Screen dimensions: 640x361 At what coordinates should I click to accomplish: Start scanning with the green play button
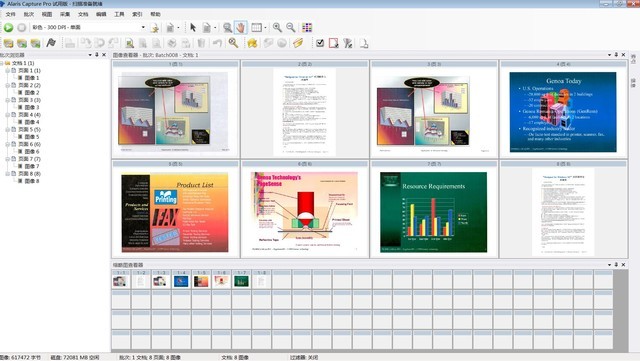point(8,27)
